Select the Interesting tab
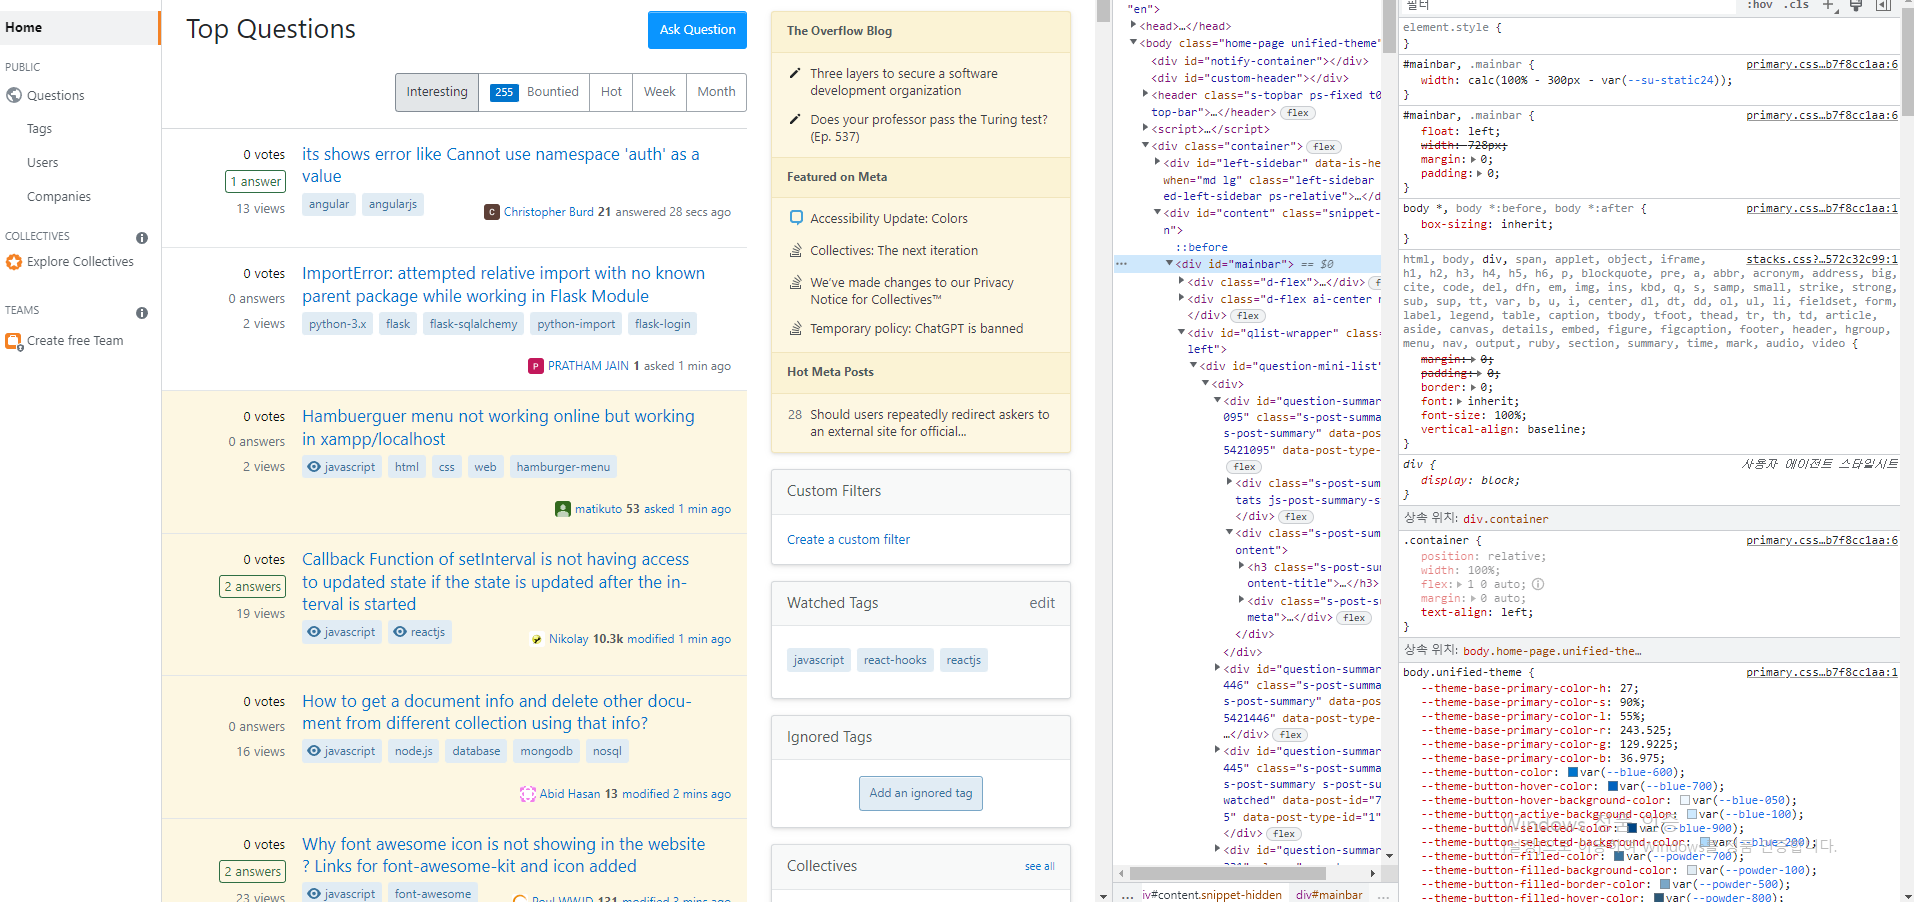The height and width of the screenshot is (902, 1914). pyautogui.click(x=437, y=92)
